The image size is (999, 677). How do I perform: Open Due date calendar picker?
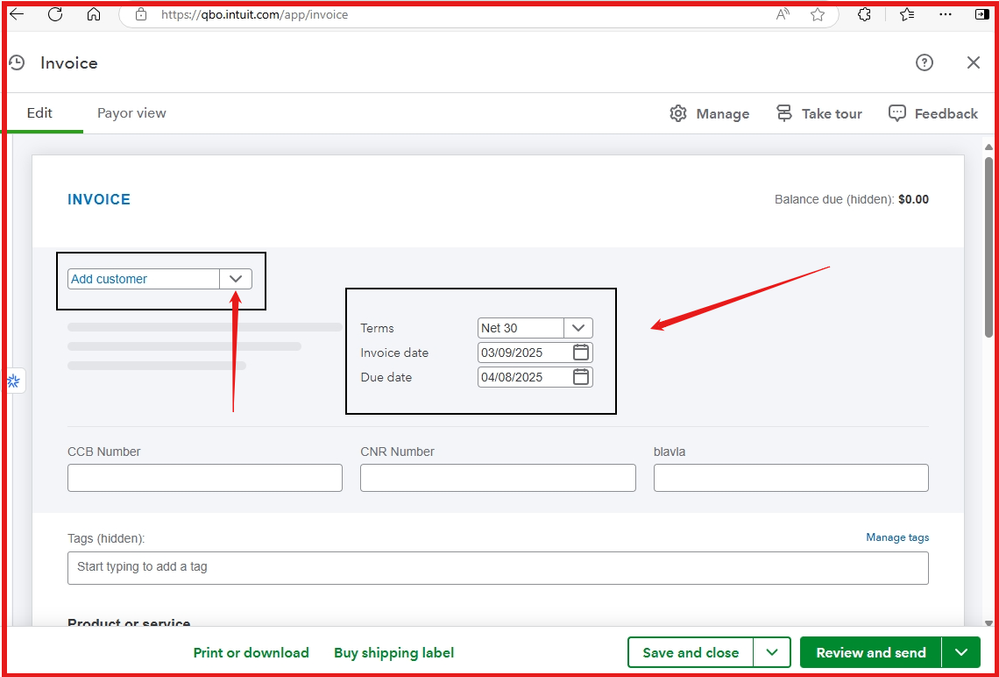(x=580, y=377)
